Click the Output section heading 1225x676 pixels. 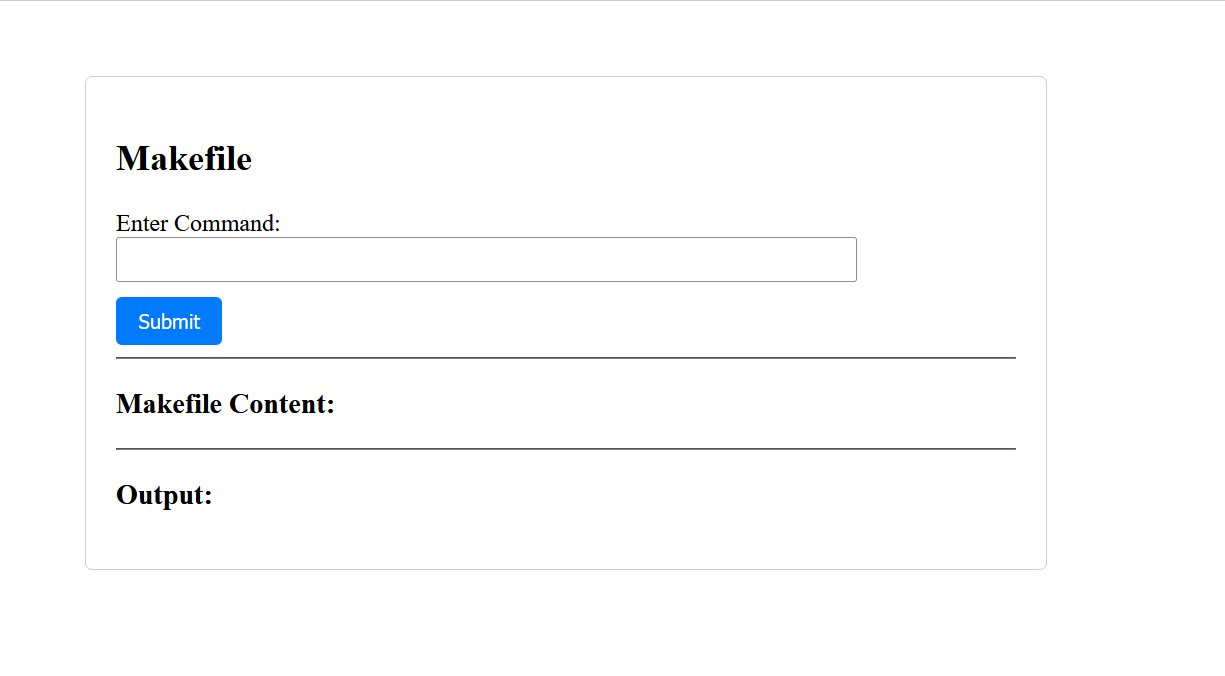pos(164,495)
